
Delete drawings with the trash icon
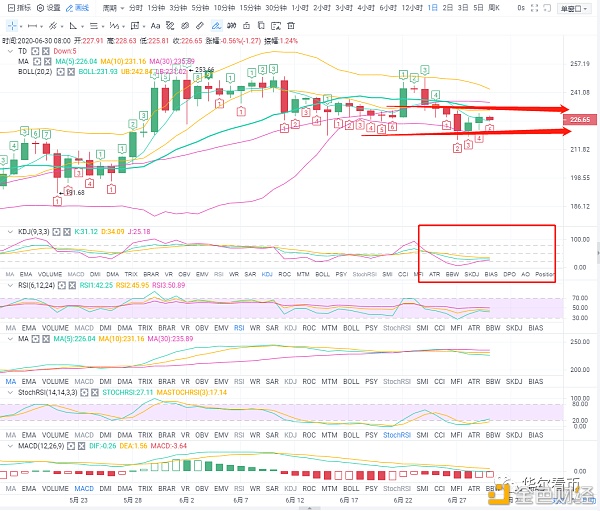coord(291,26)
